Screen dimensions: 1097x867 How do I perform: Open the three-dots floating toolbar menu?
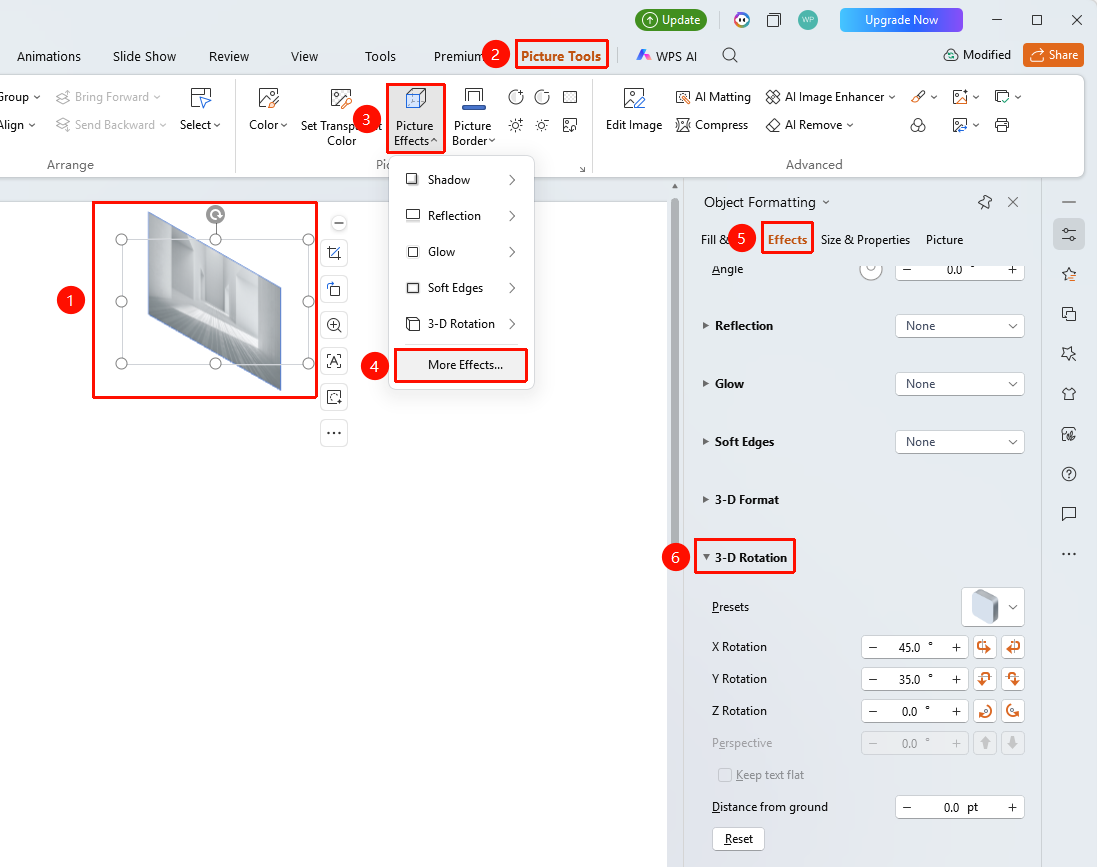(x=334, y=433)
